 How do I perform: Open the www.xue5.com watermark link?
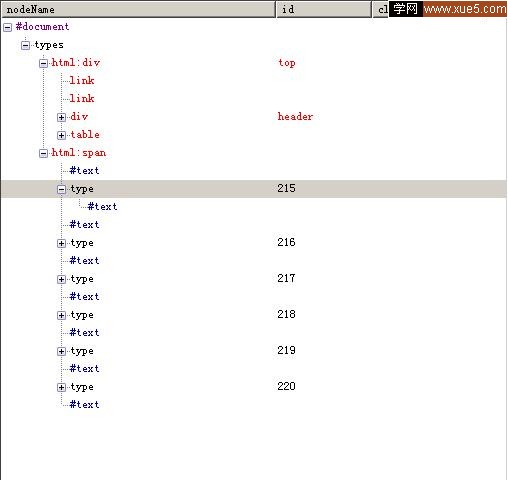pos(465,9)
